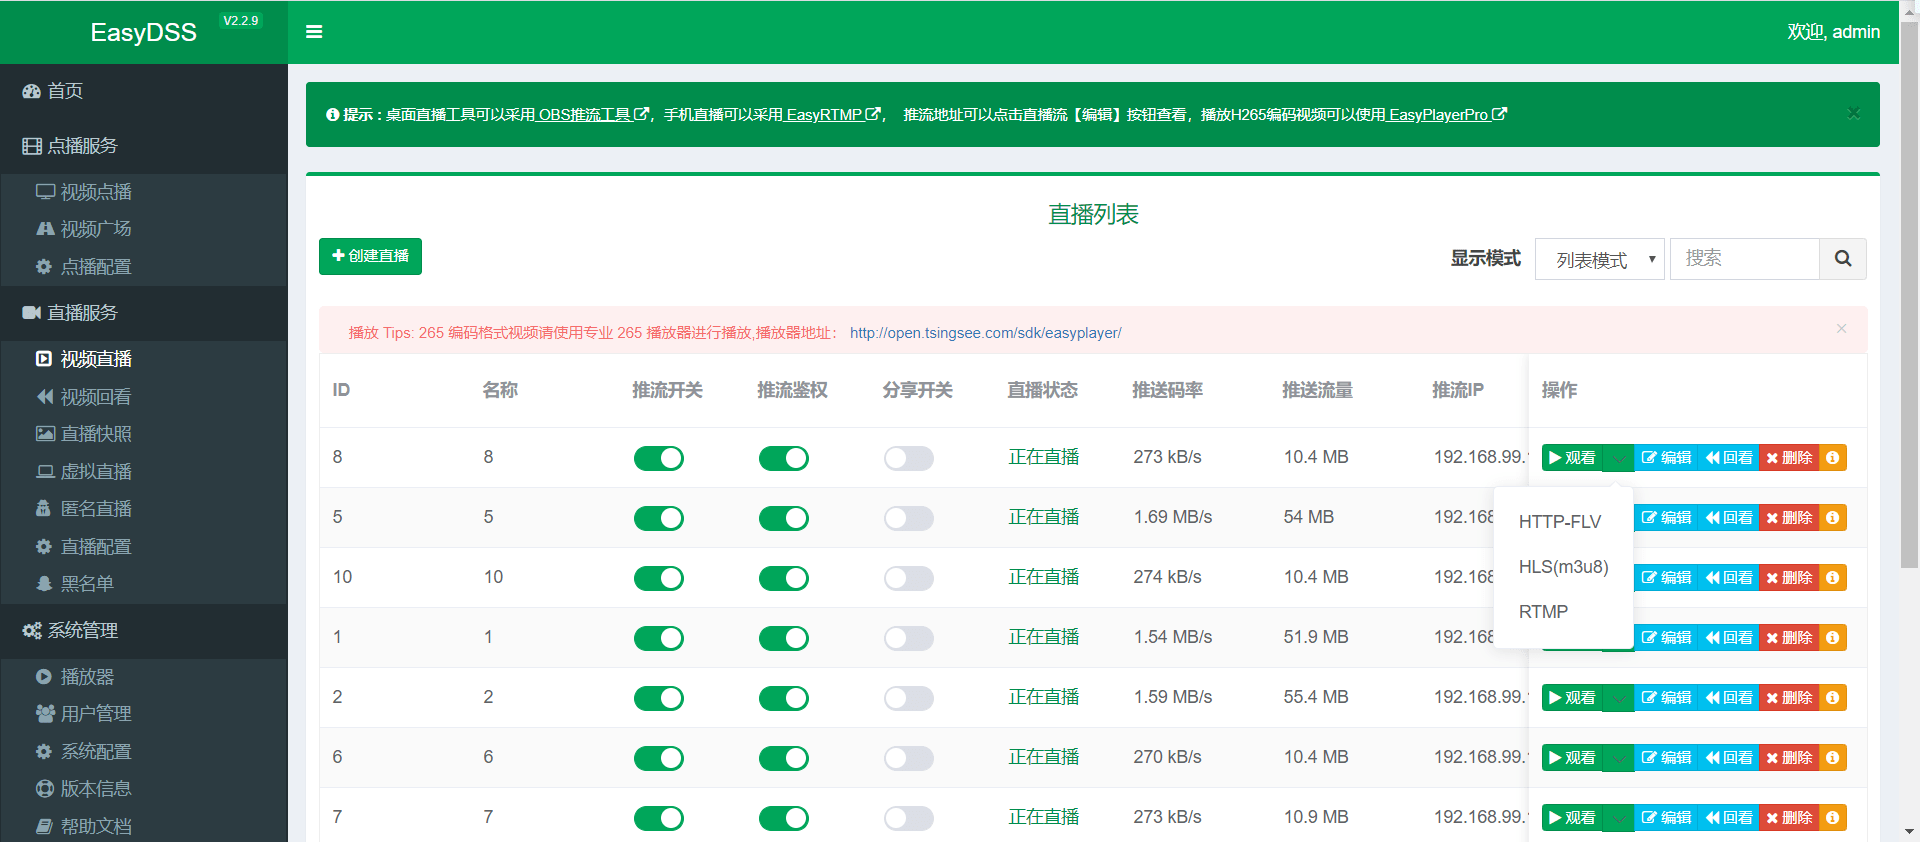Open 视频点播 in the sidebar
This screenshot has width=1920, height=842.
tap(96, 192)
